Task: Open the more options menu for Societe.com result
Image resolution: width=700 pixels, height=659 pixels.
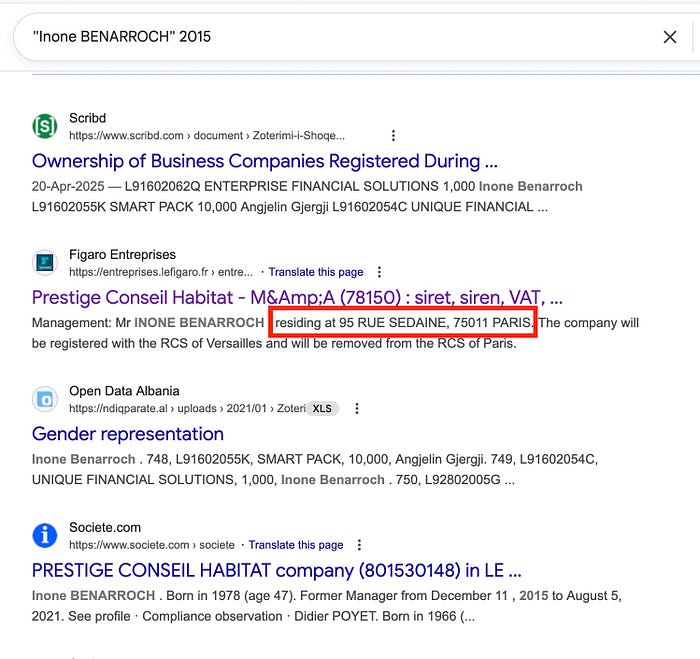Action: pyautogui.click(x=359, y=545)
